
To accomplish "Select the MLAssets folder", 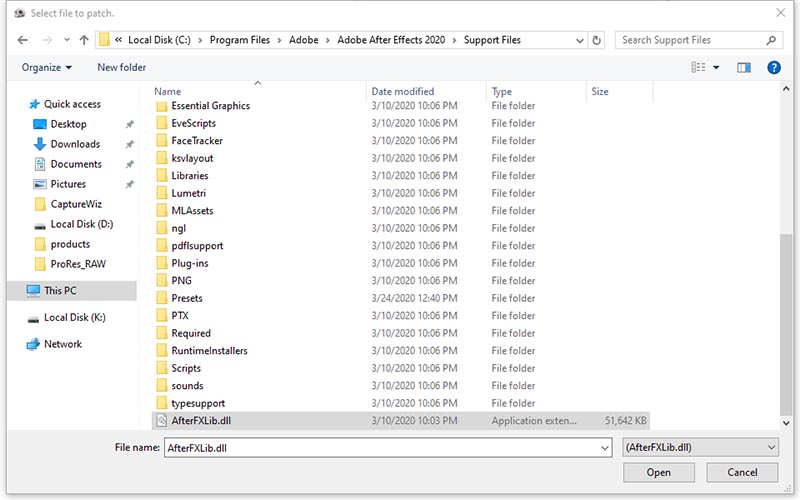I will (192, 211).
